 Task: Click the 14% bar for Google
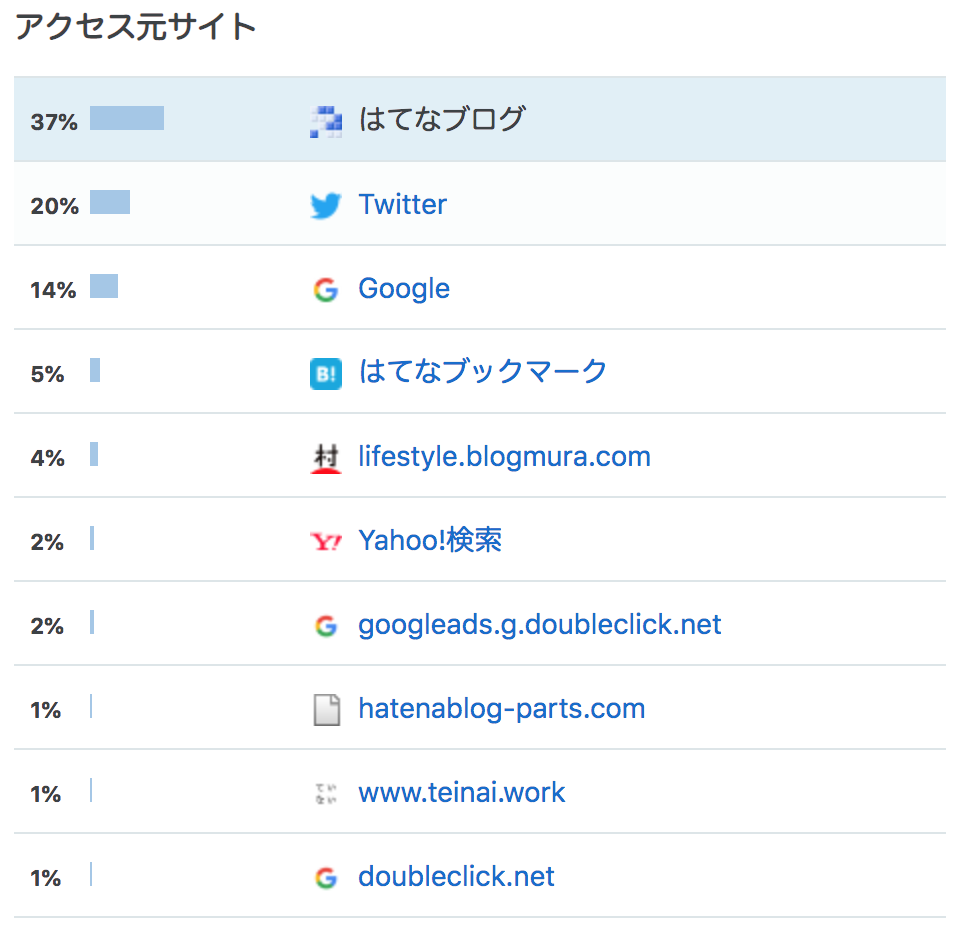(x=104, y=286)
